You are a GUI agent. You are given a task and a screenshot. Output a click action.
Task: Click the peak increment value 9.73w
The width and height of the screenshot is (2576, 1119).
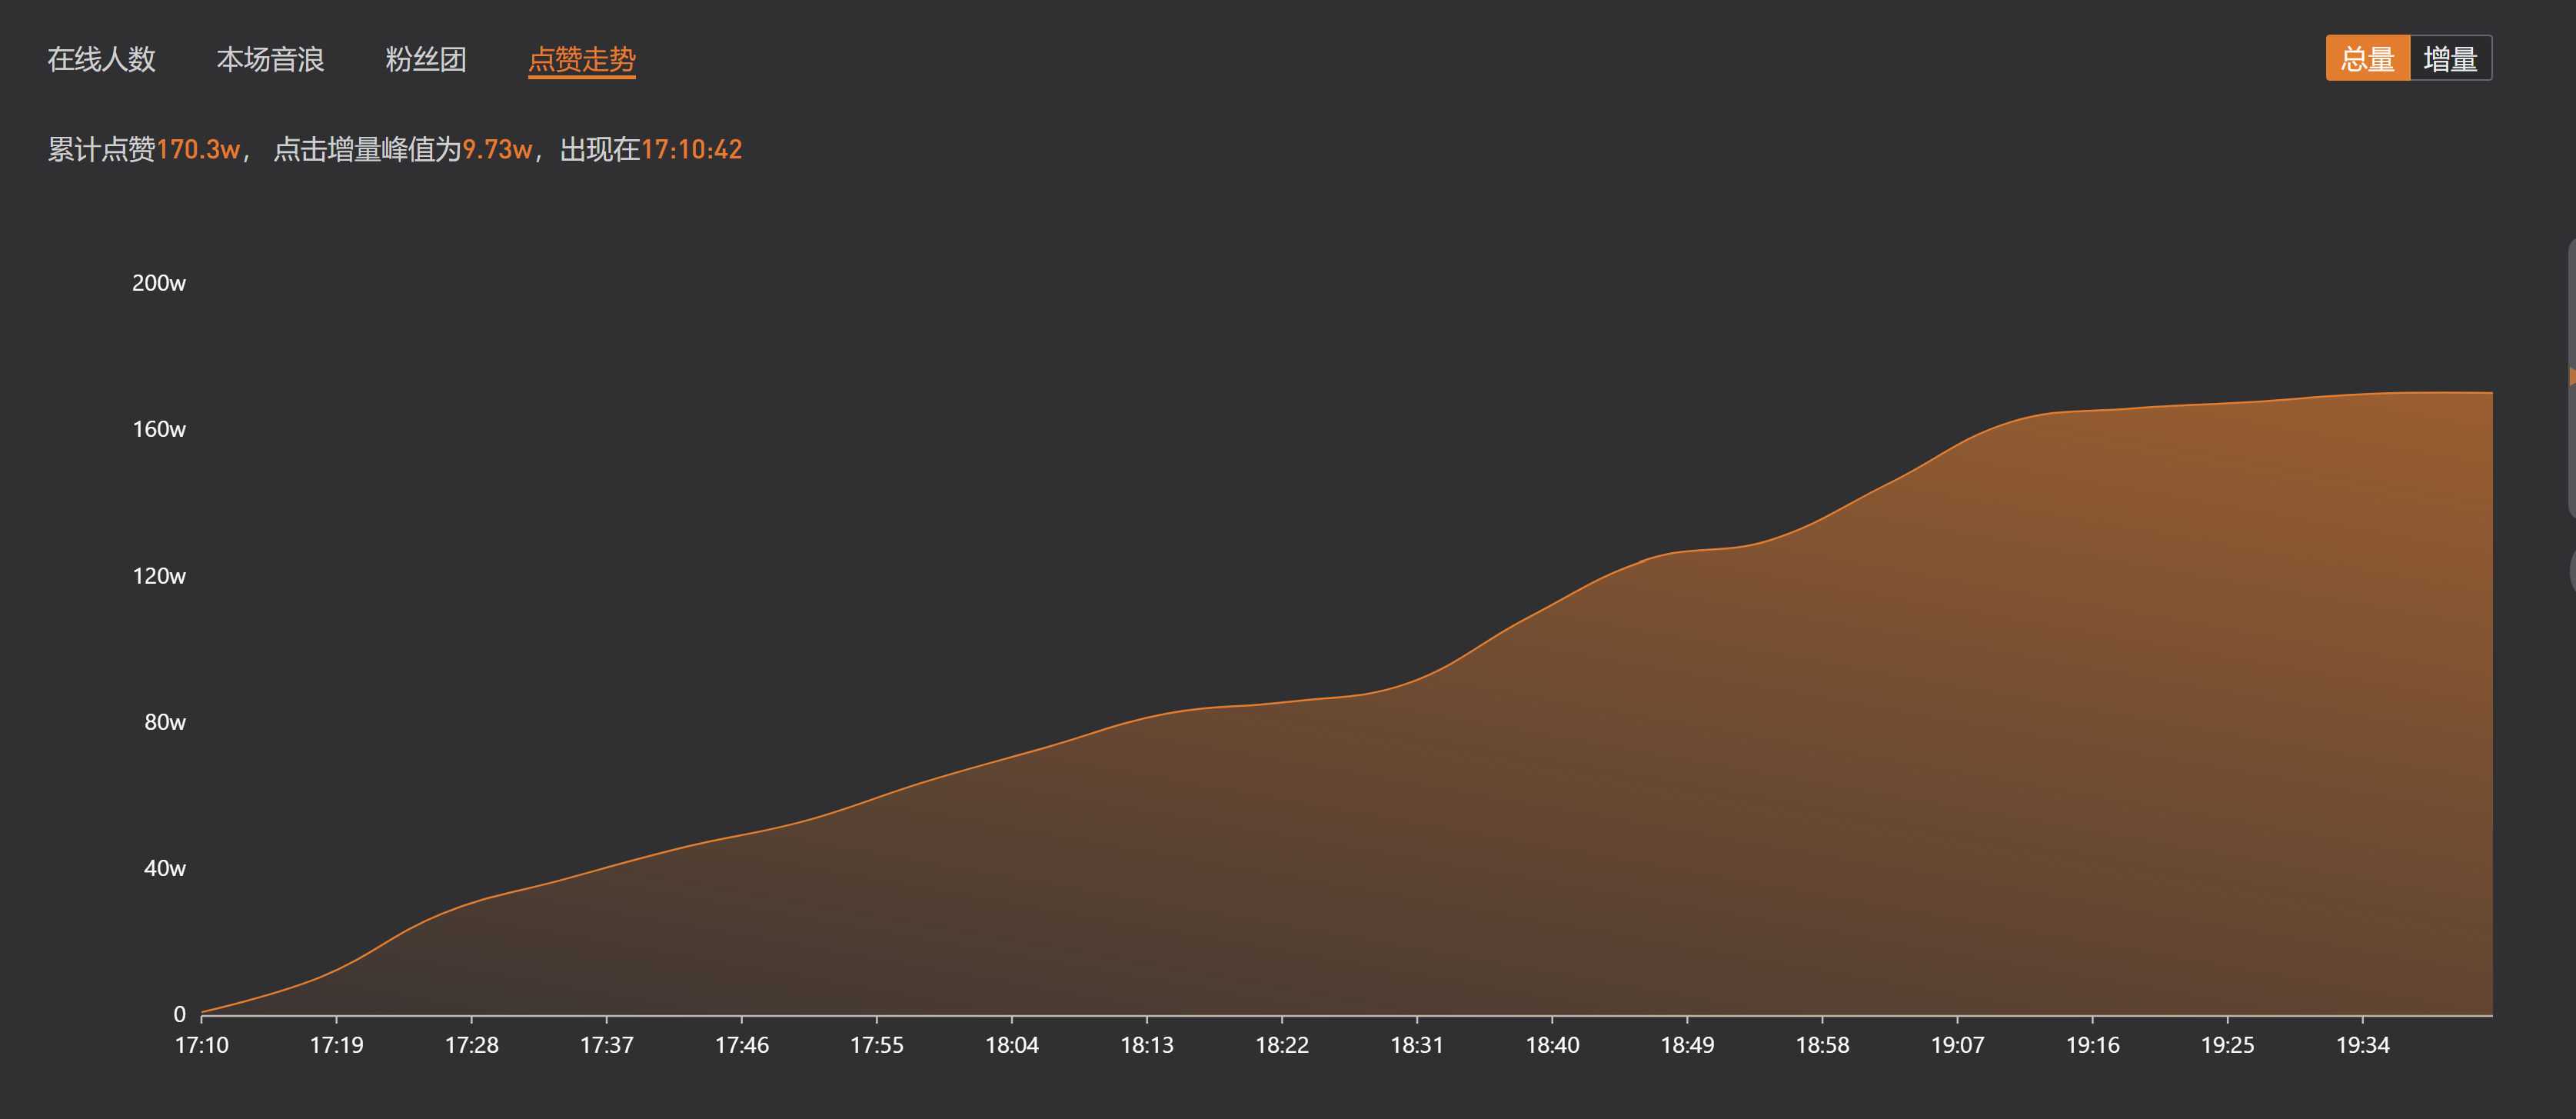[497, 150]
